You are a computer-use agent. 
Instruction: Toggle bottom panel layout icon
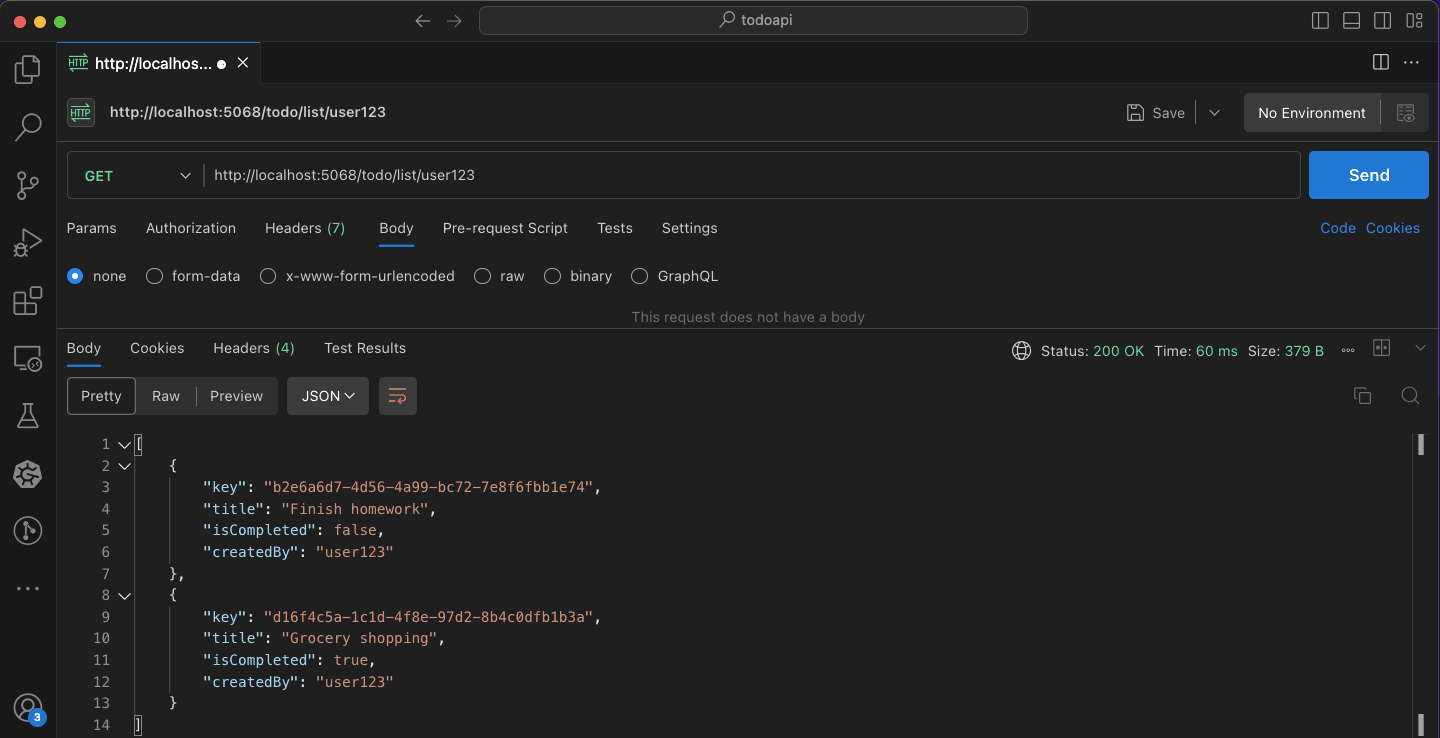[x=1352, y=21]
